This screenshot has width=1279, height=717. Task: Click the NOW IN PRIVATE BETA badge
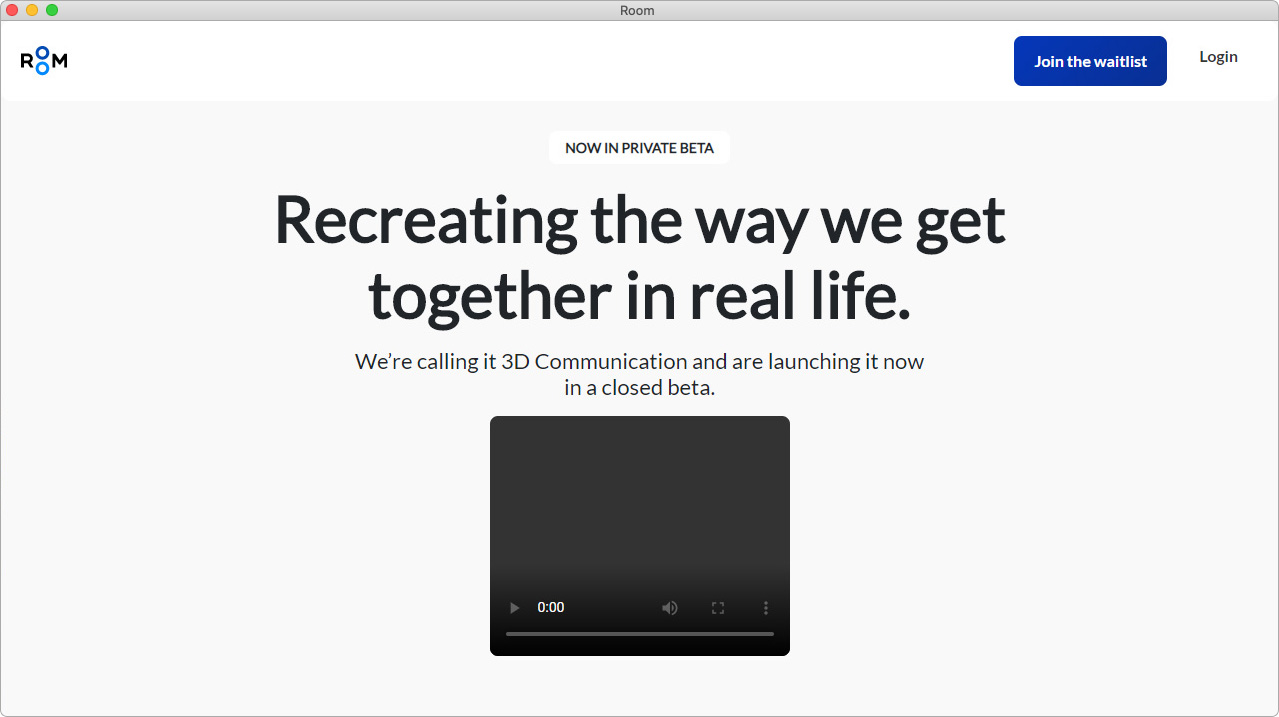point(639,147)
